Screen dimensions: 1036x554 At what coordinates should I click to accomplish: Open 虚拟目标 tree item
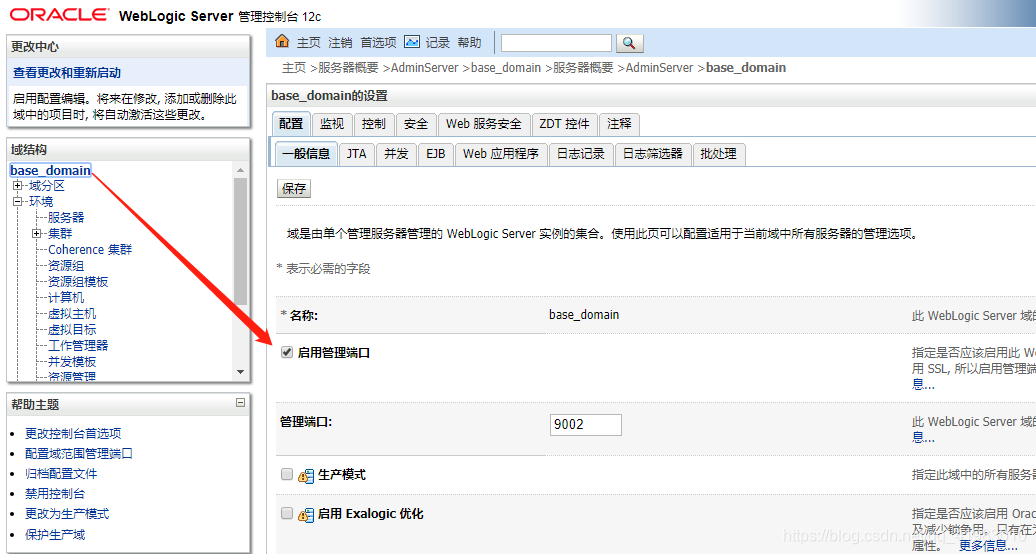pyautogui.click(x=72, y=329)
